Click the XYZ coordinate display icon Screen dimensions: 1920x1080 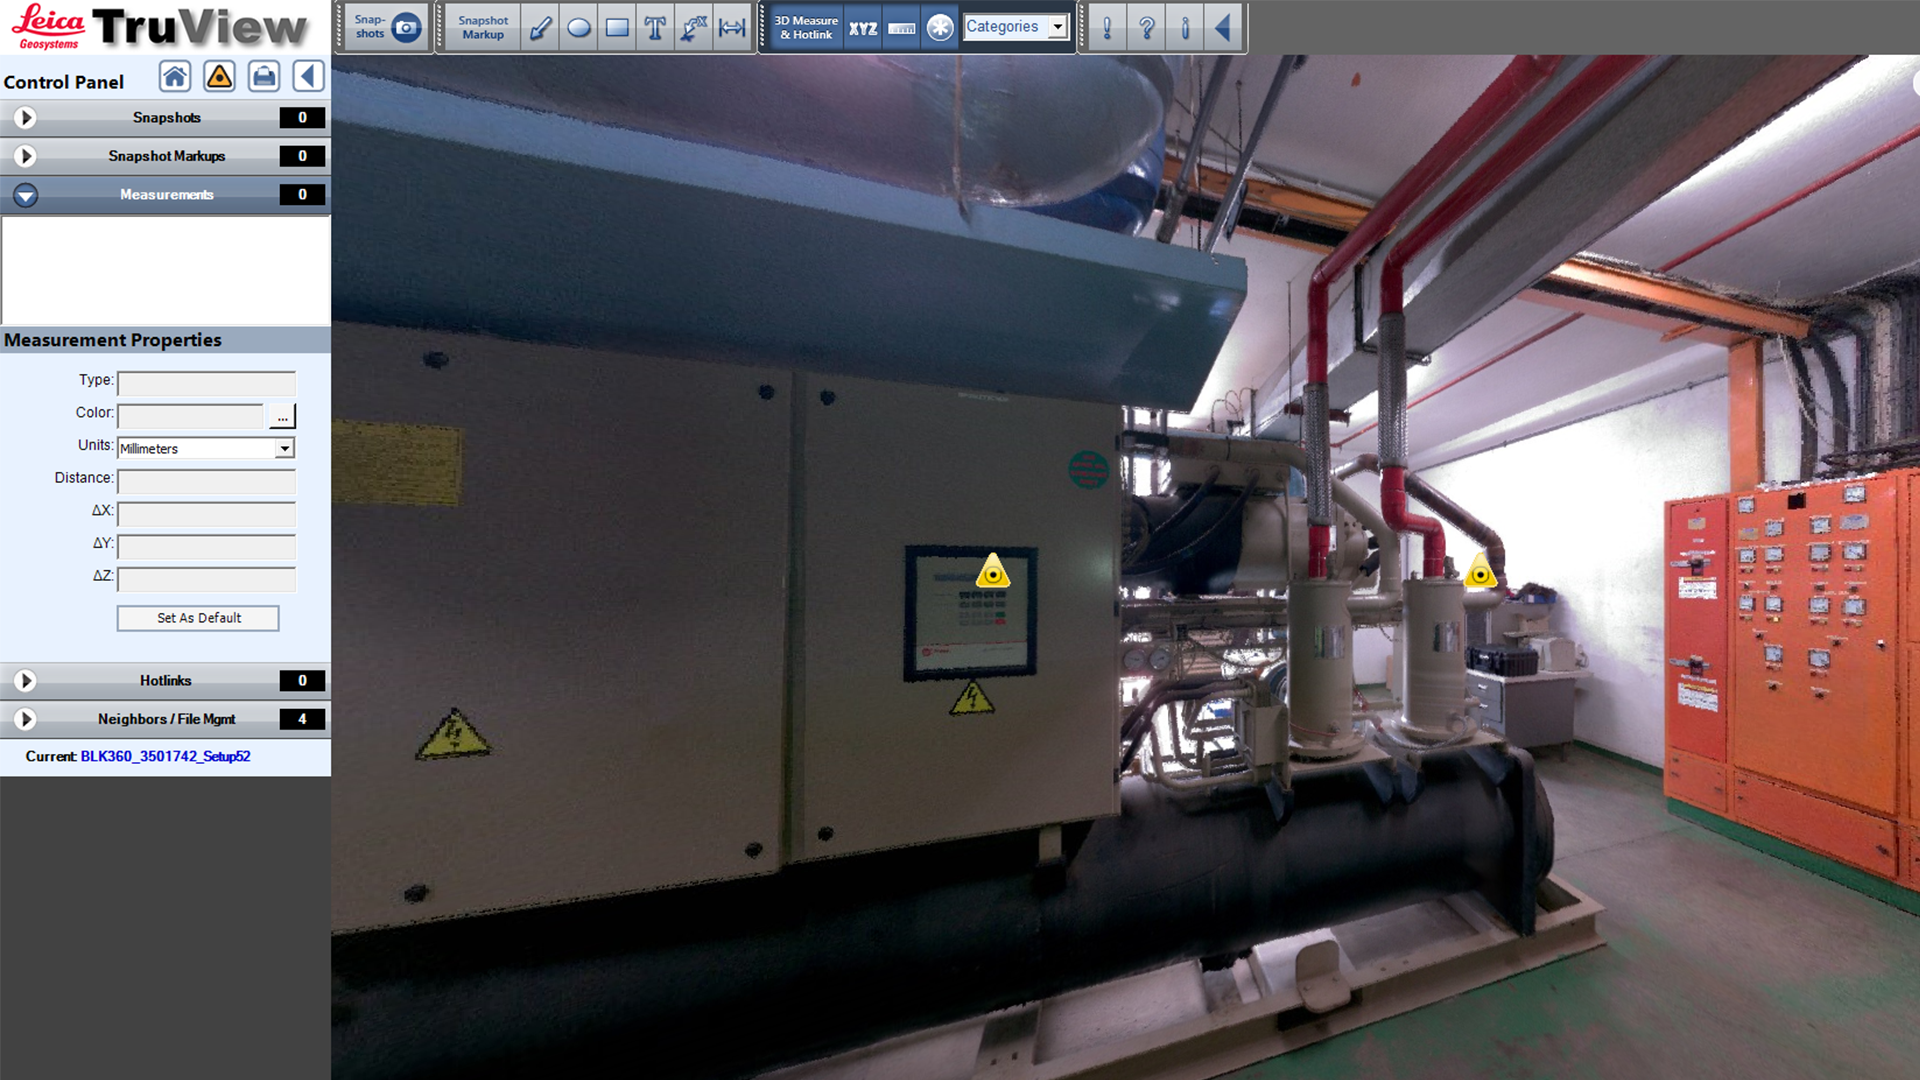coord(861,27)
